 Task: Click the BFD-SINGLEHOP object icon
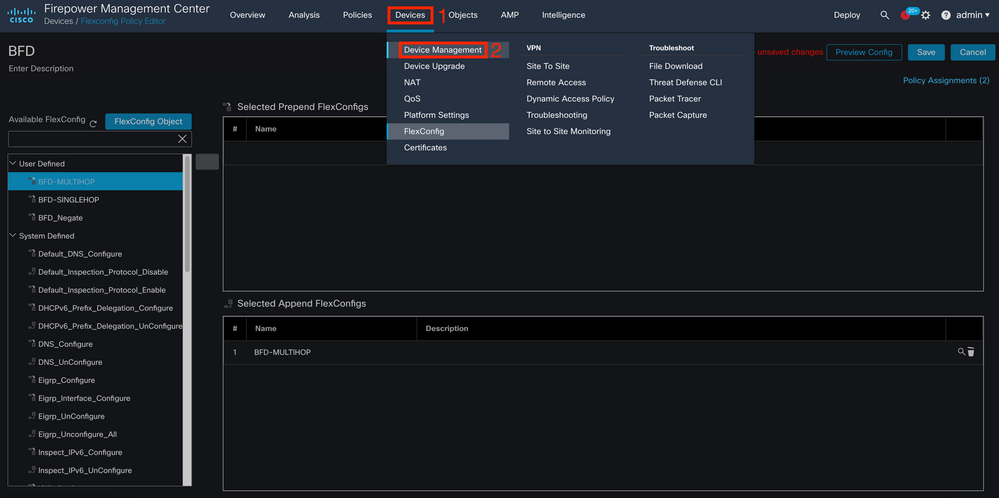[x=32, y=199]
